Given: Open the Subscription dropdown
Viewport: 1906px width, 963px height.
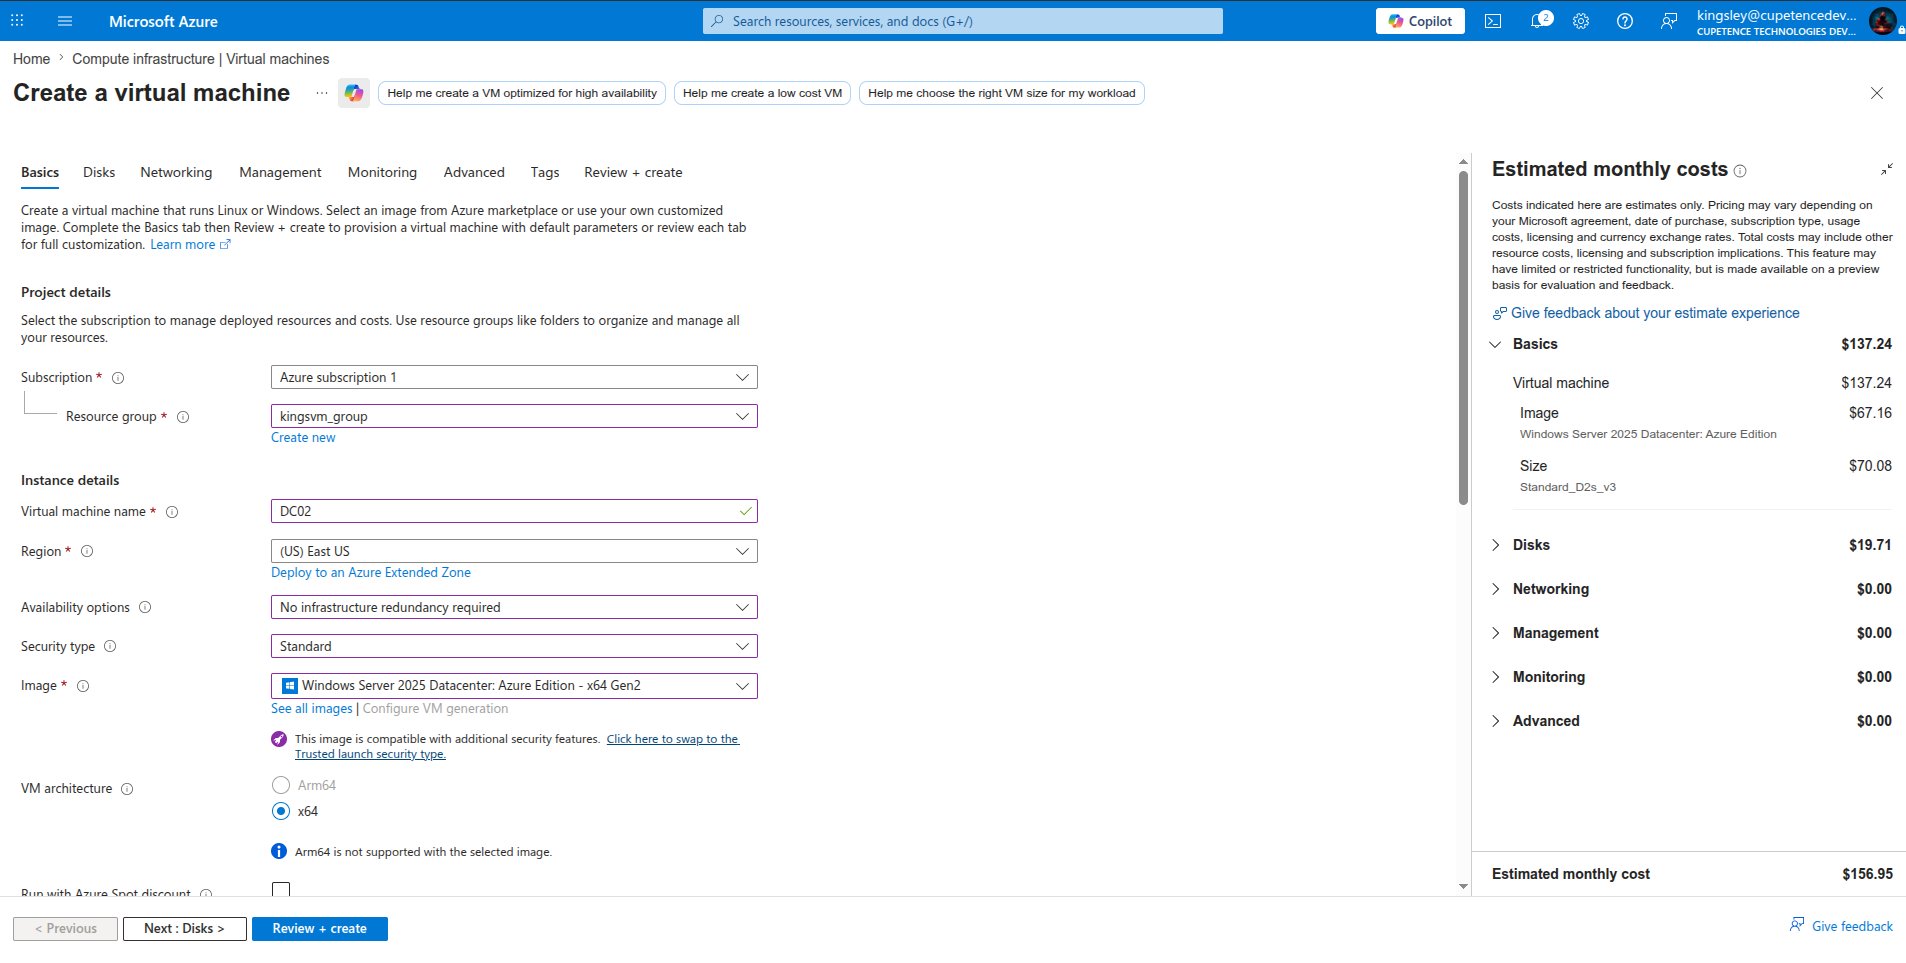Looking at the screenshot, I should (514, 377).
